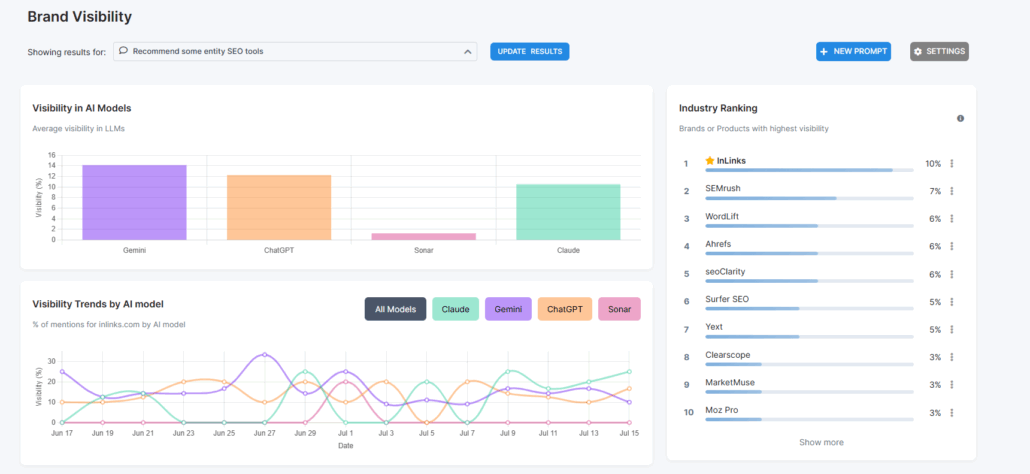Click the Jun 17 date label

click(63, 433)
